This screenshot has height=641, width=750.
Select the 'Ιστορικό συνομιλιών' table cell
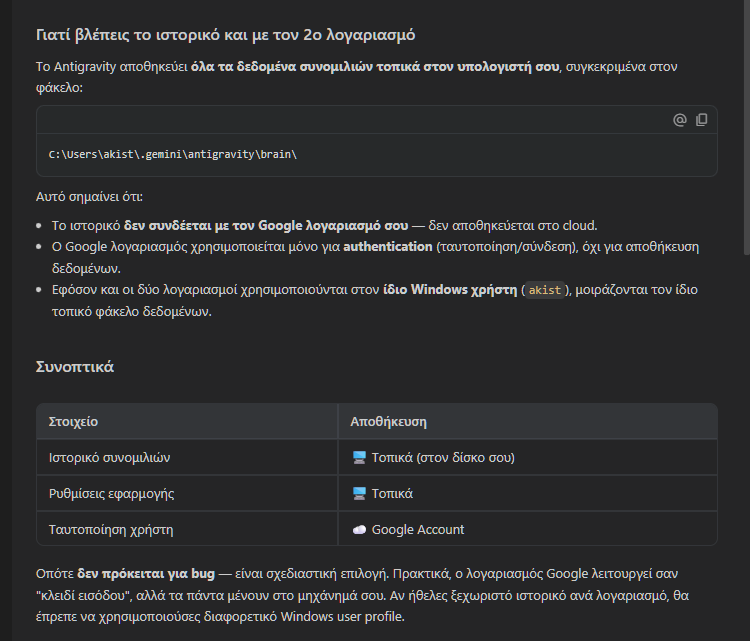tap(110, 458)
